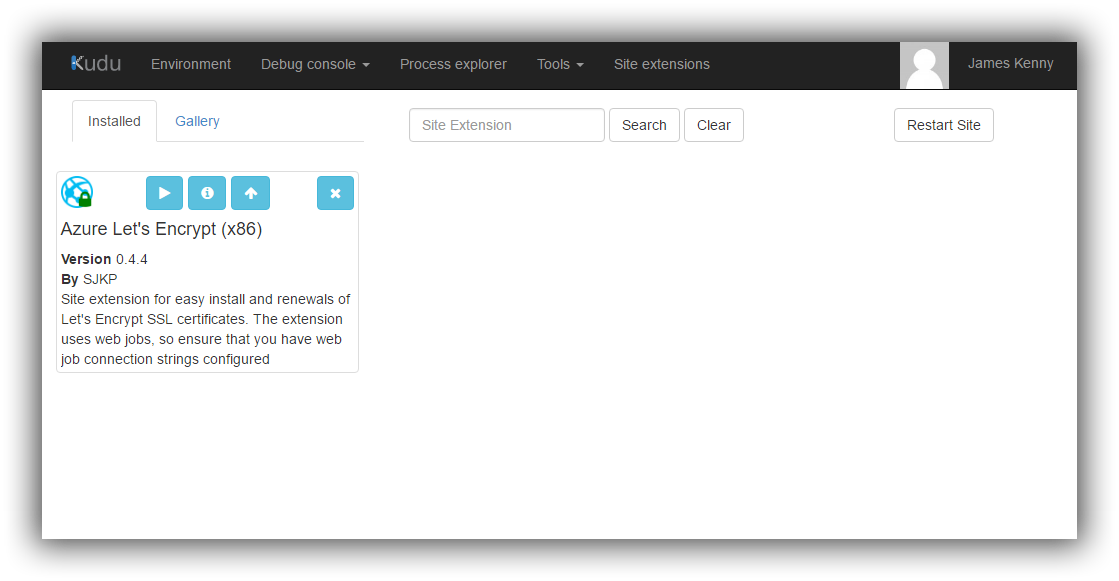Launch the Azure Let's Encrypt extension
Screen dimensions: 1119x581
[x=164, y=193]
